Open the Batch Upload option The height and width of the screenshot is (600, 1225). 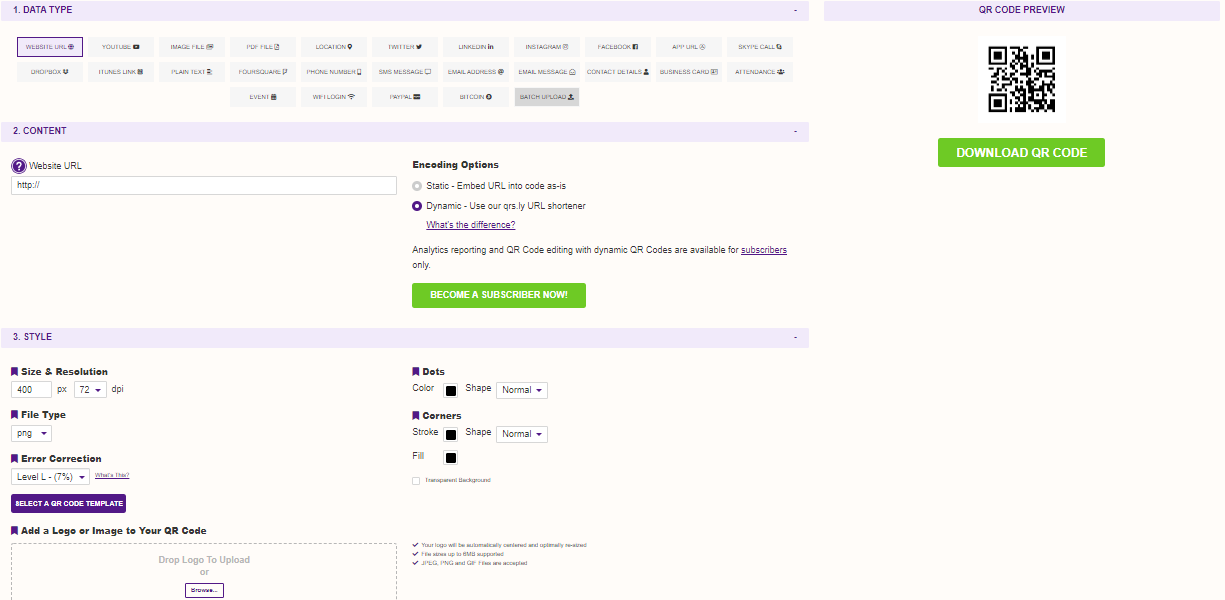(547, 97)
